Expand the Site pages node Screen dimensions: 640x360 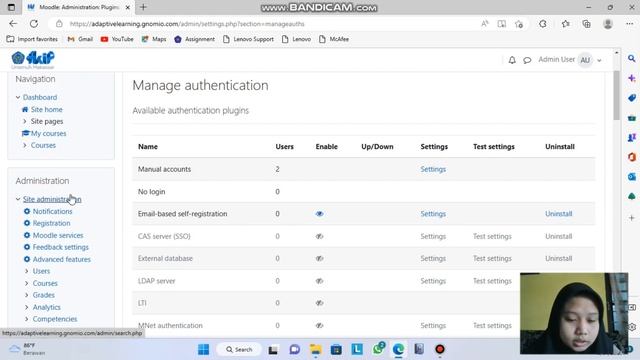click(x=25, y=121)
